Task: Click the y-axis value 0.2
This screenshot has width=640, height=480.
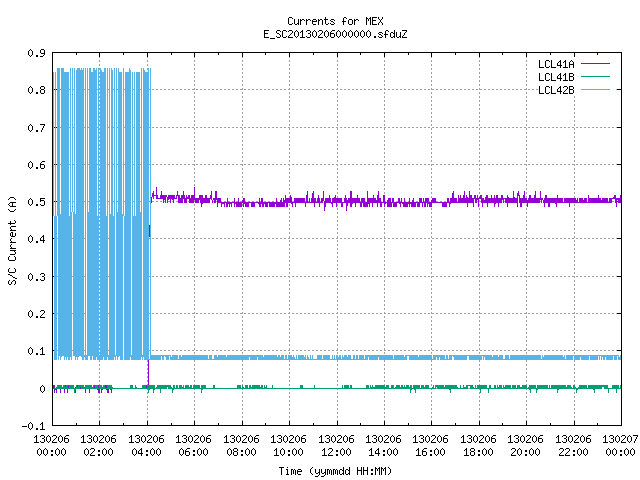Action: tap(36, 314)
